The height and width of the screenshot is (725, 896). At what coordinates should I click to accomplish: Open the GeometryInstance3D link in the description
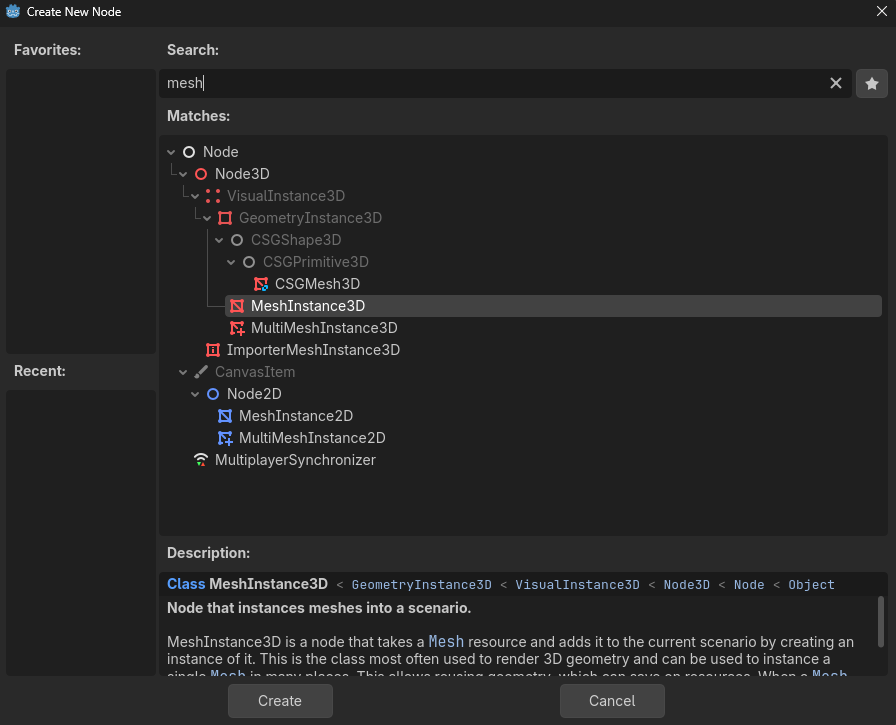pos(421,584)
